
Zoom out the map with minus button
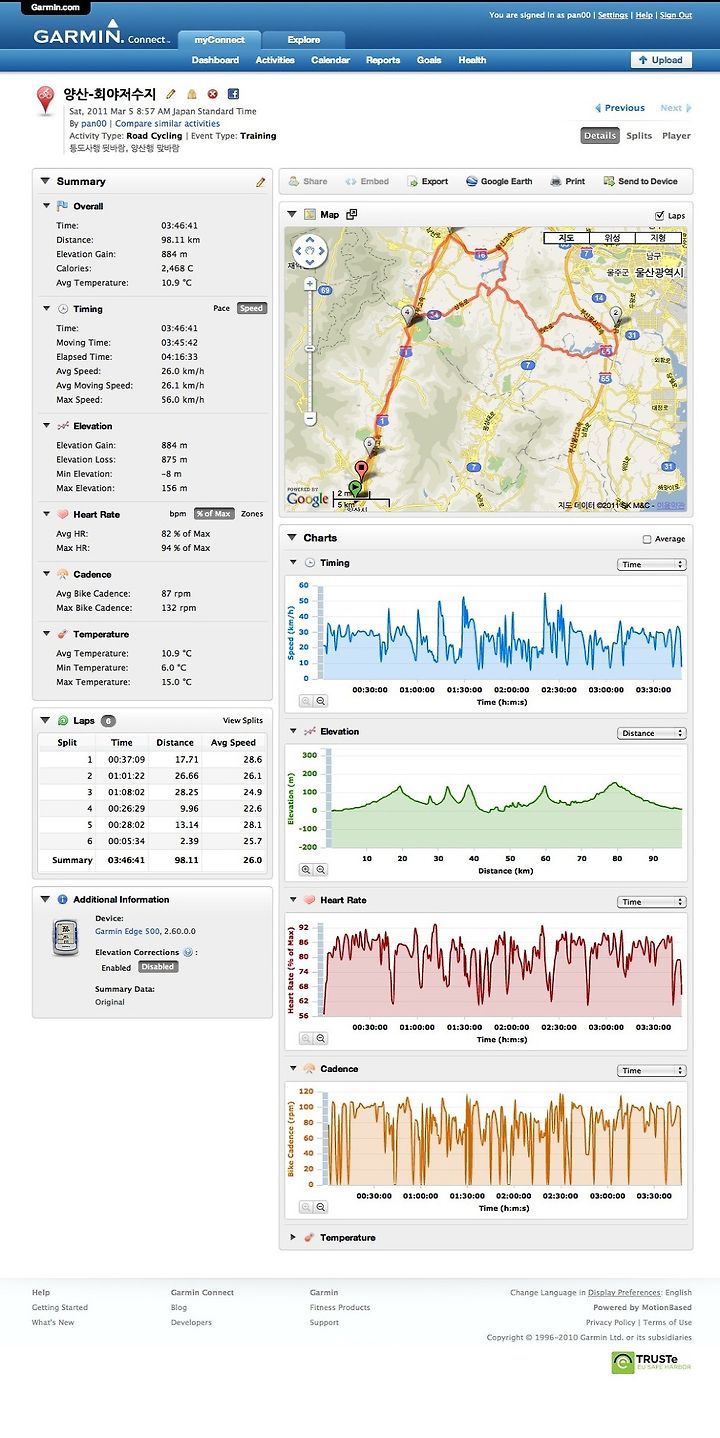pos(309,417)
